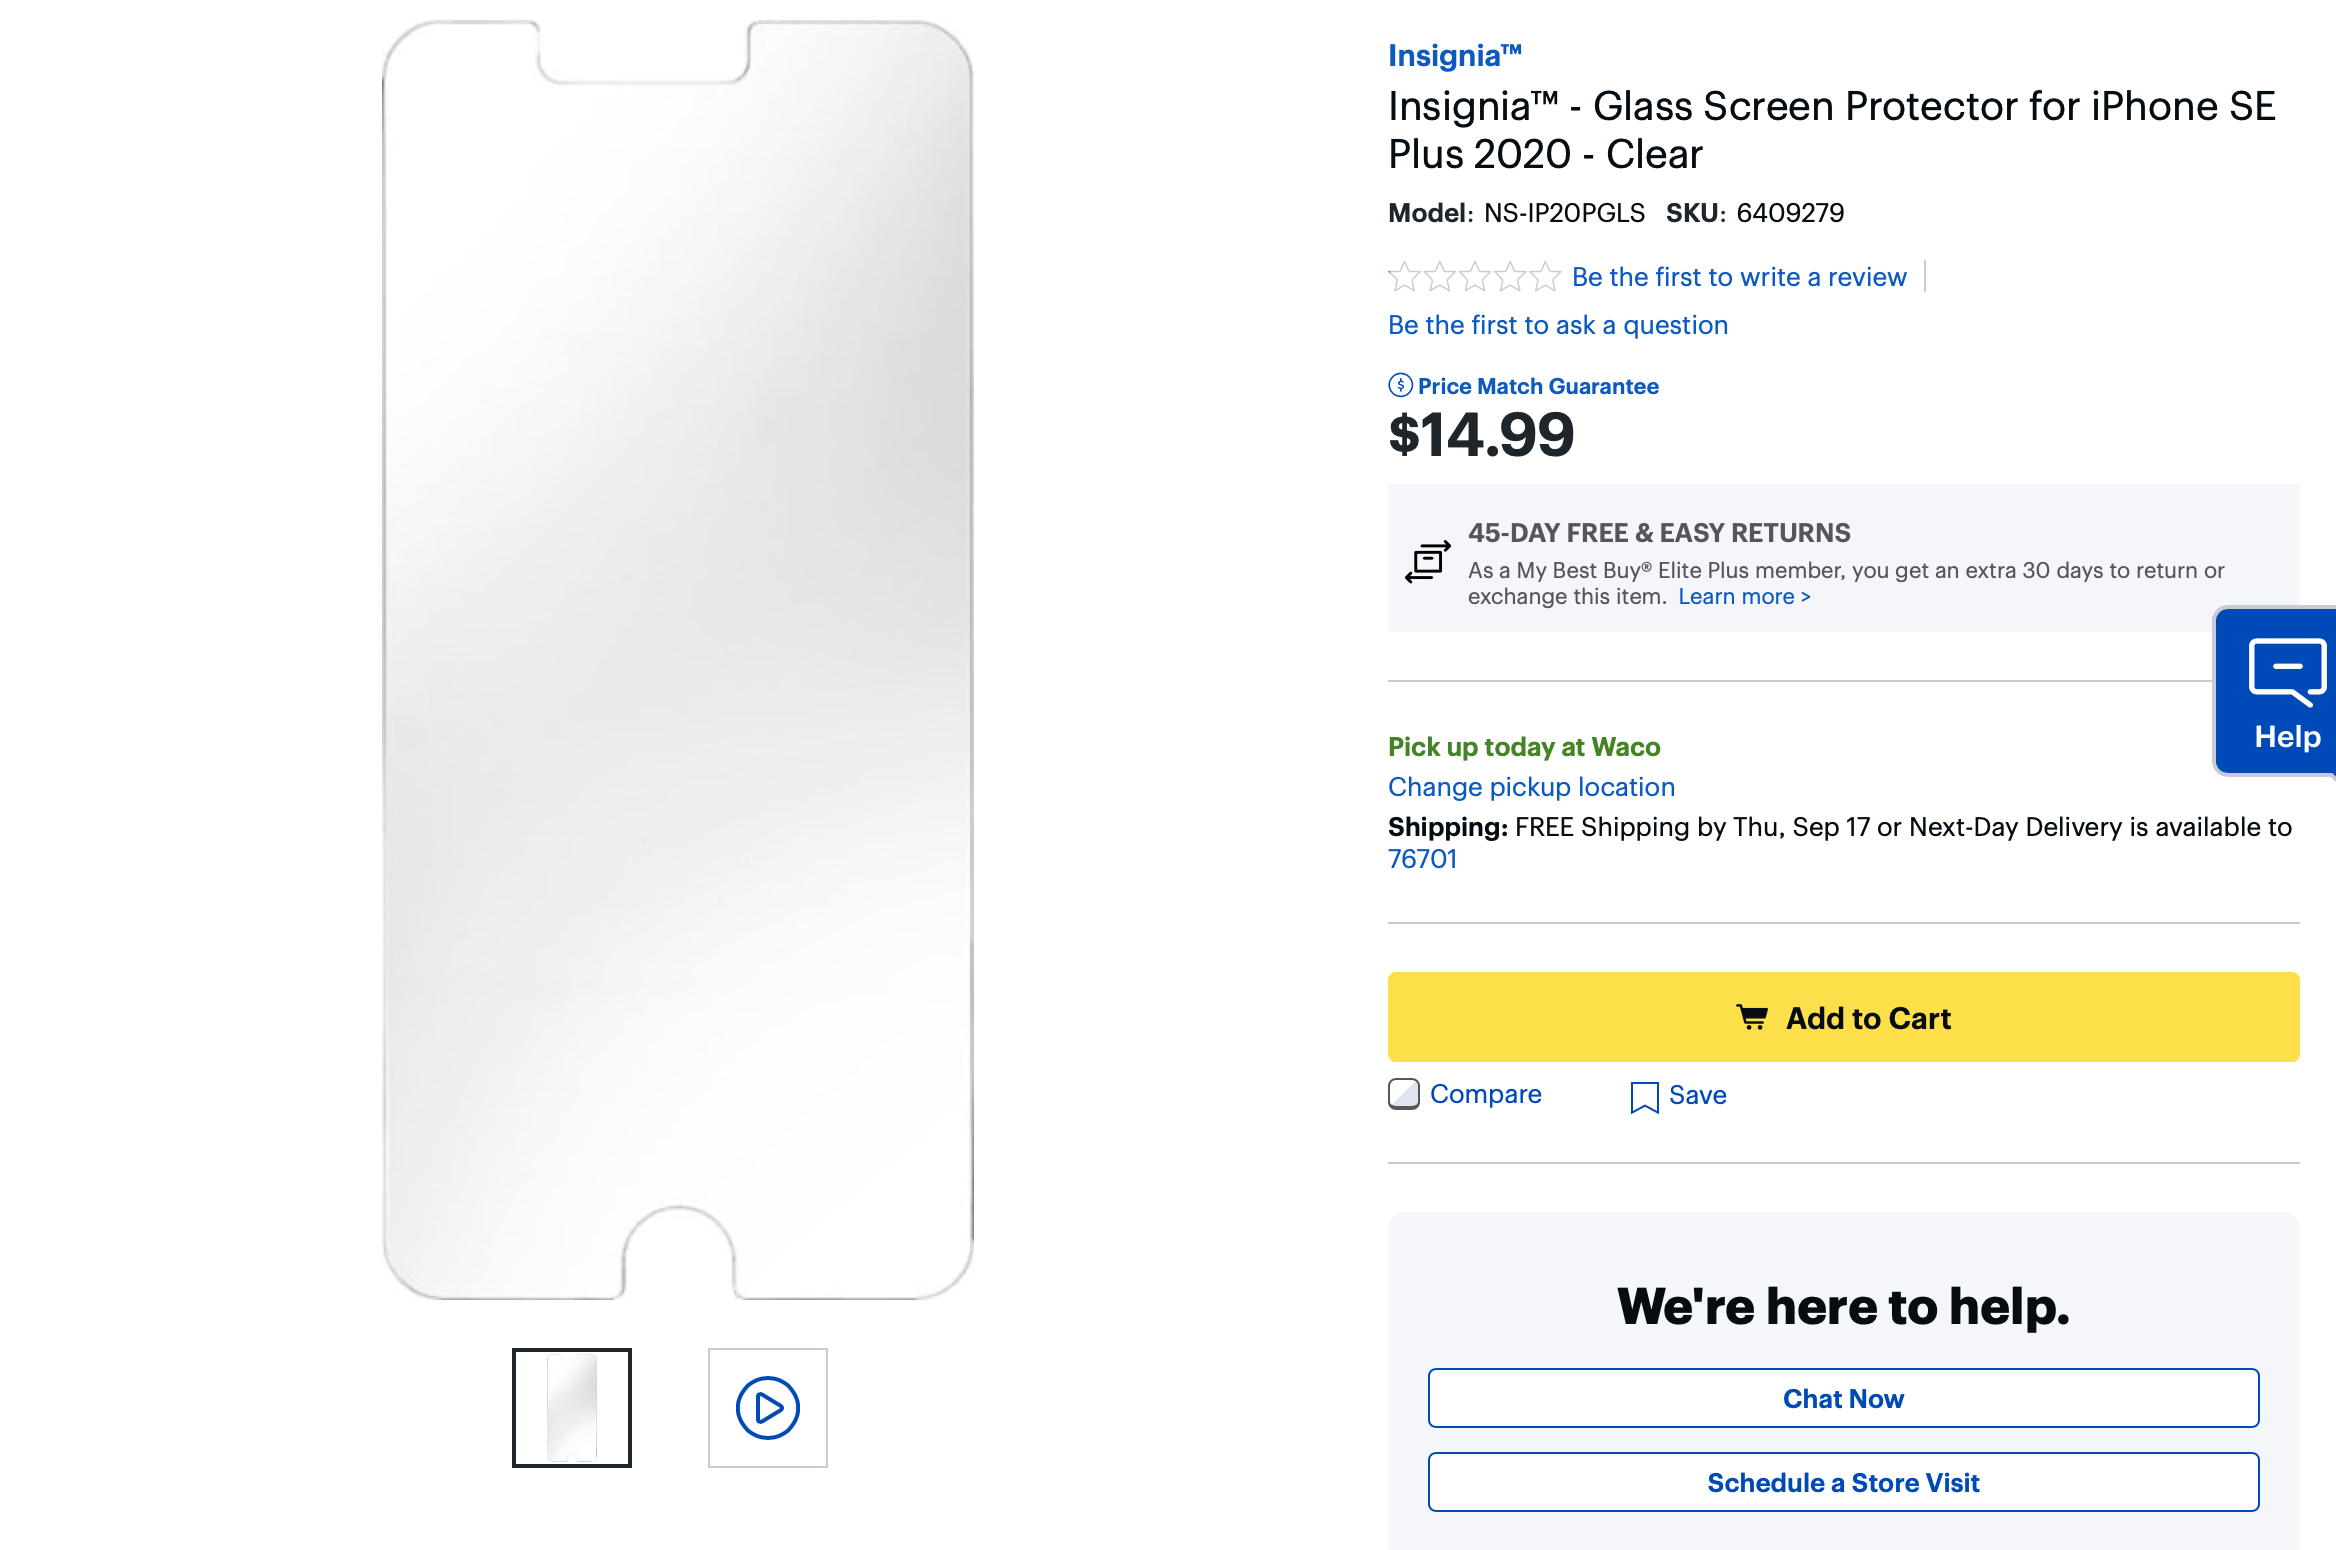The image size is (2336, 1550).
Task: Play the product video
Action: [x=768, y=1407]
